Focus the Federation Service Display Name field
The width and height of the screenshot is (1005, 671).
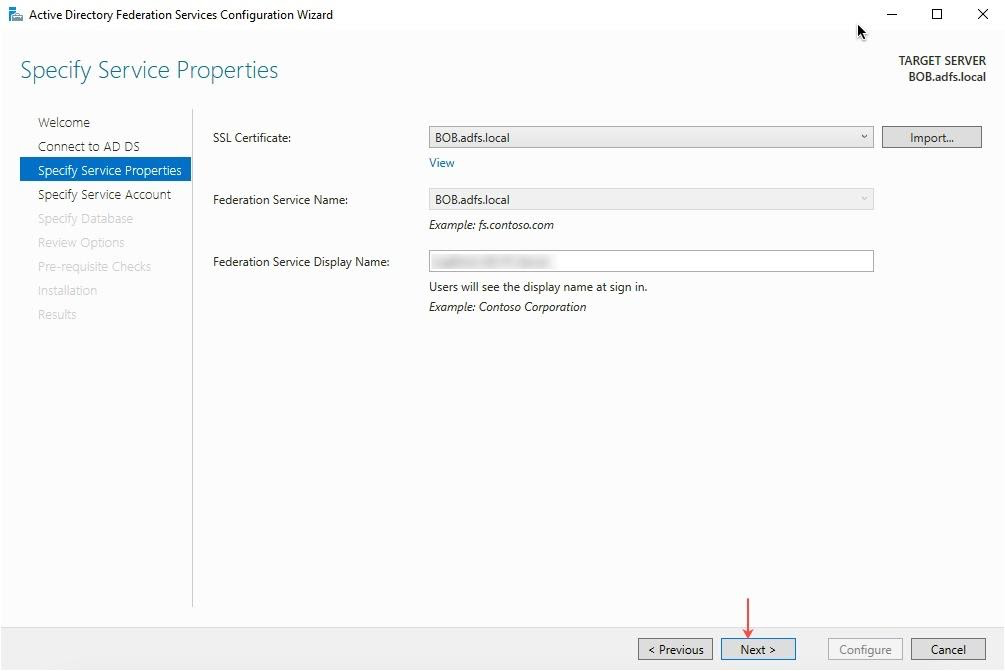tap(651, 261)
